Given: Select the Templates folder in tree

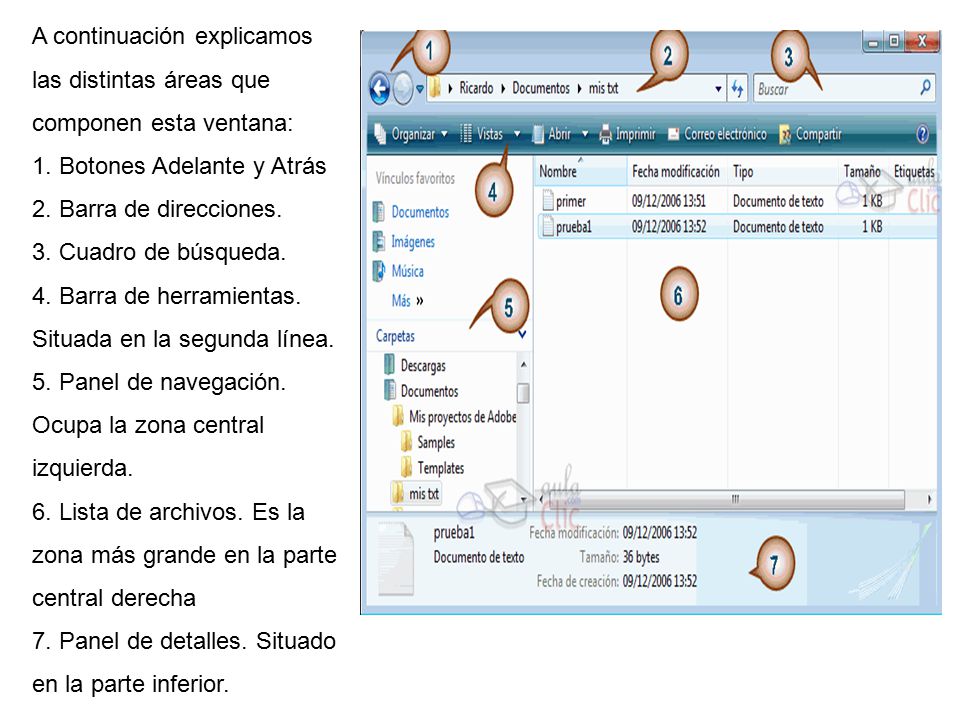Looking at the screenshot, I should pos(440,468).
